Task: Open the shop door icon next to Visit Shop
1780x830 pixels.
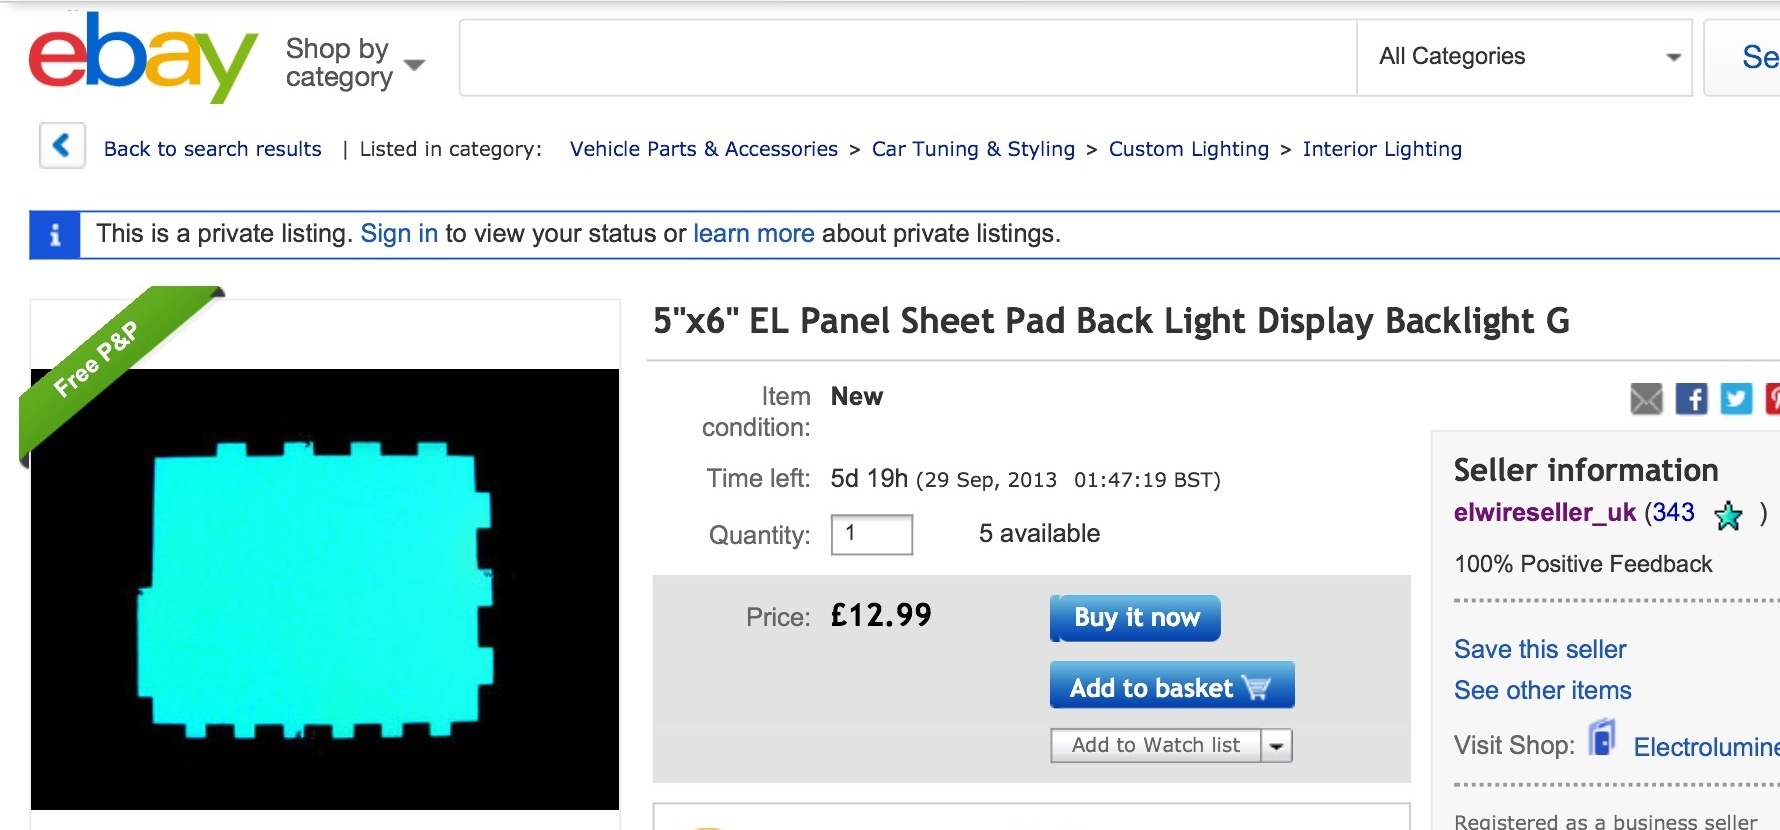Action: 1602,739
